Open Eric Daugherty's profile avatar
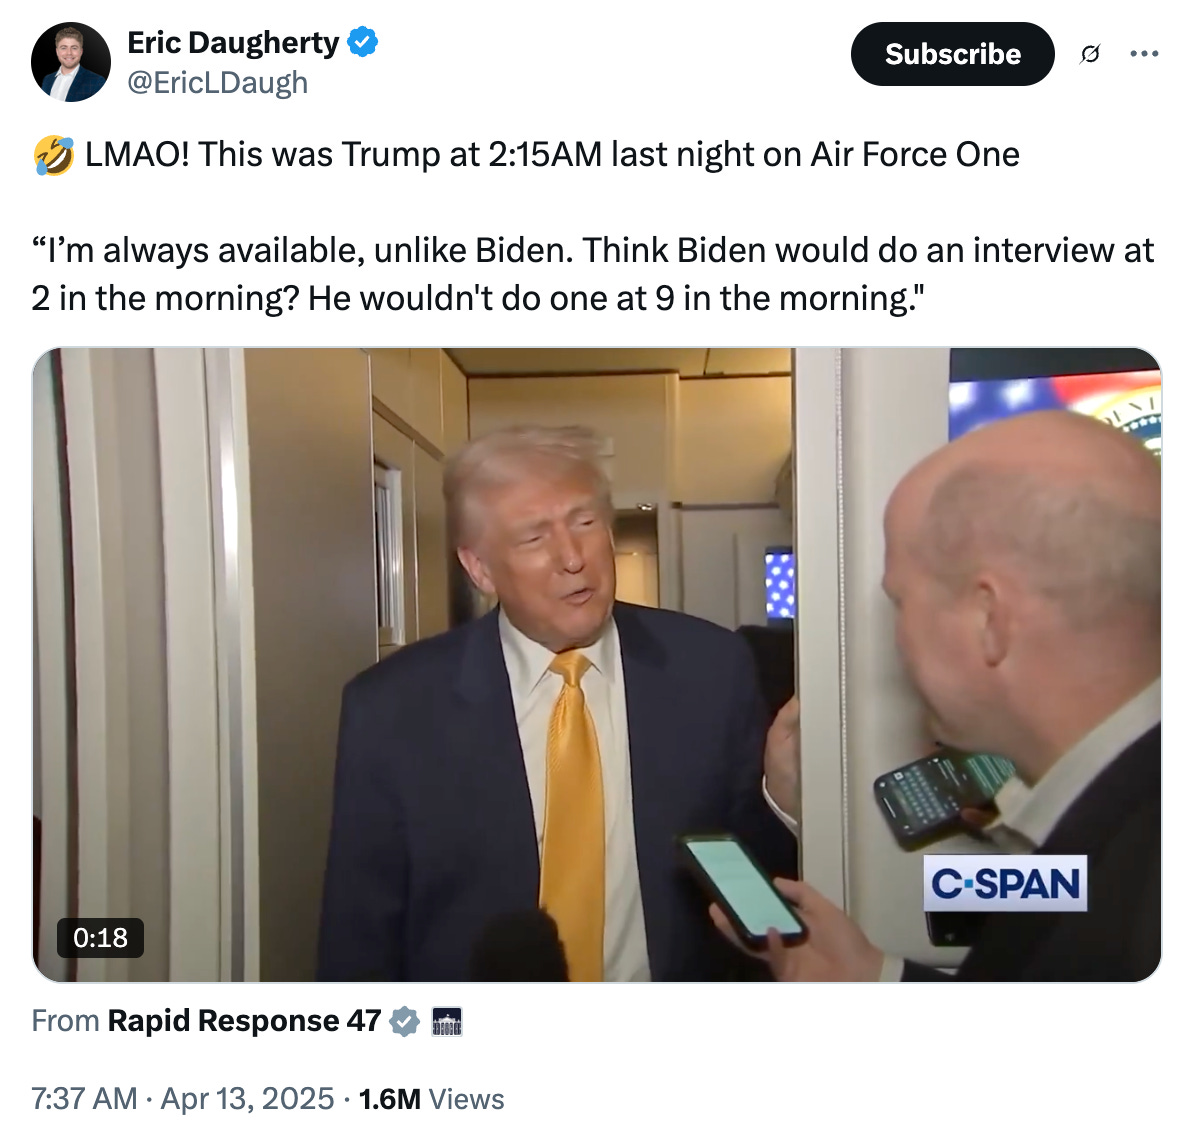 coord(71,62)
